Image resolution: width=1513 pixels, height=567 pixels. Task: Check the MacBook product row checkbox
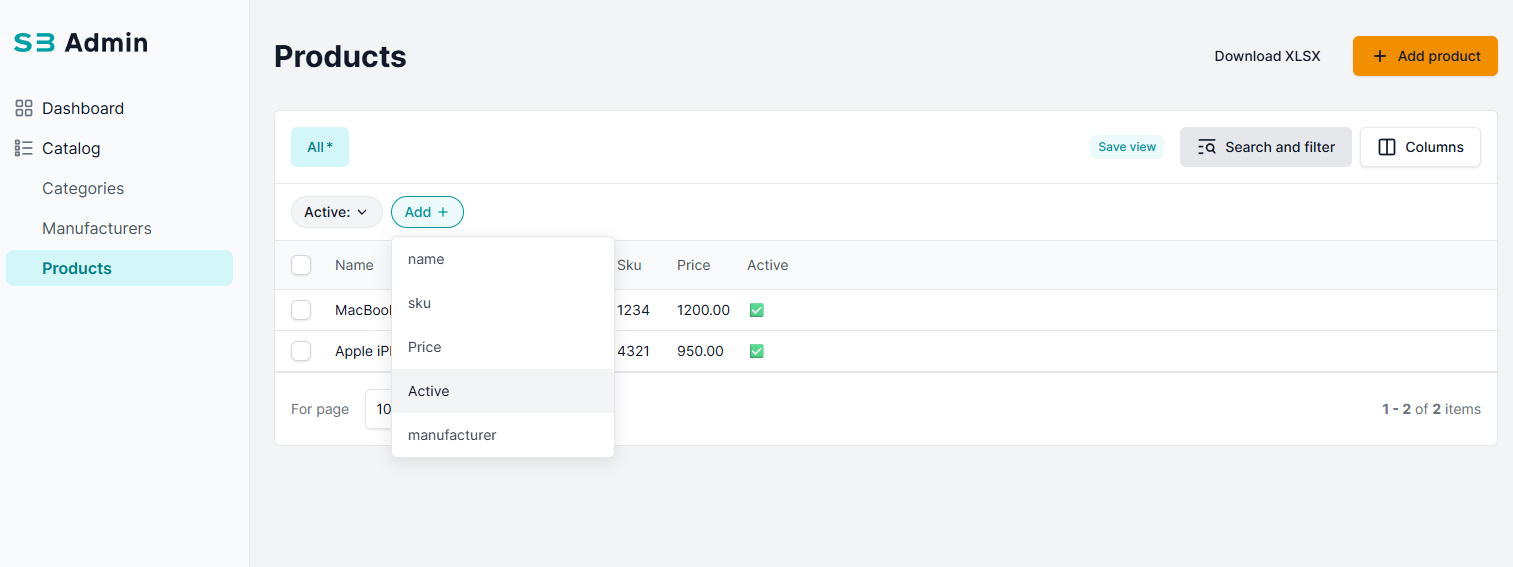(301, 310)
